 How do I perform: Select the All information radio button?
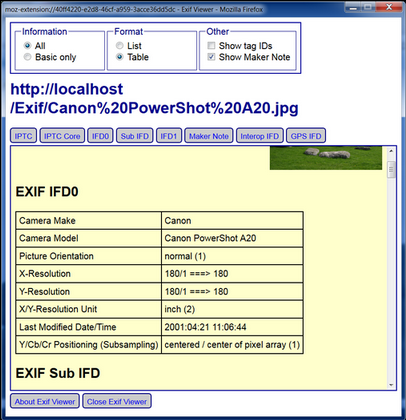27,45
